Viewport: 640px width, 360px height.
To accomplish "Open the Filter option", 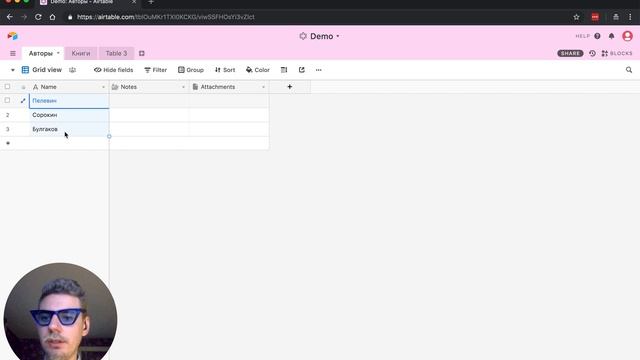I will pos(156,70).
